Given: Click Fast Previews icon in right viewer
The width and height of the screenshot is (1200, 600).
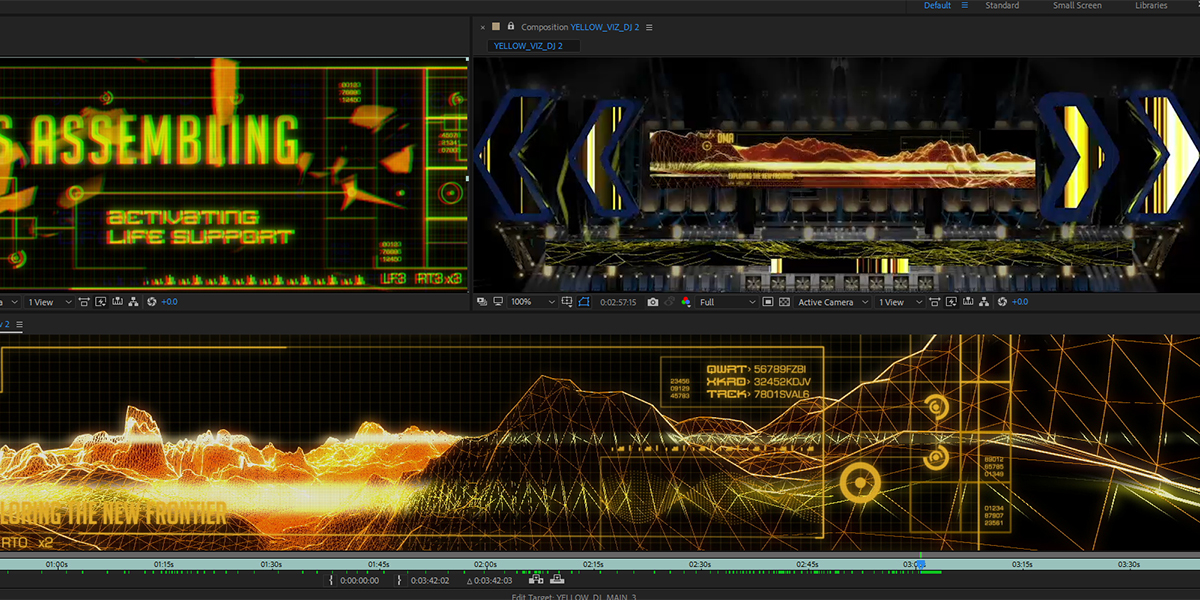Looking at the screenshot, I should (950, 302).
